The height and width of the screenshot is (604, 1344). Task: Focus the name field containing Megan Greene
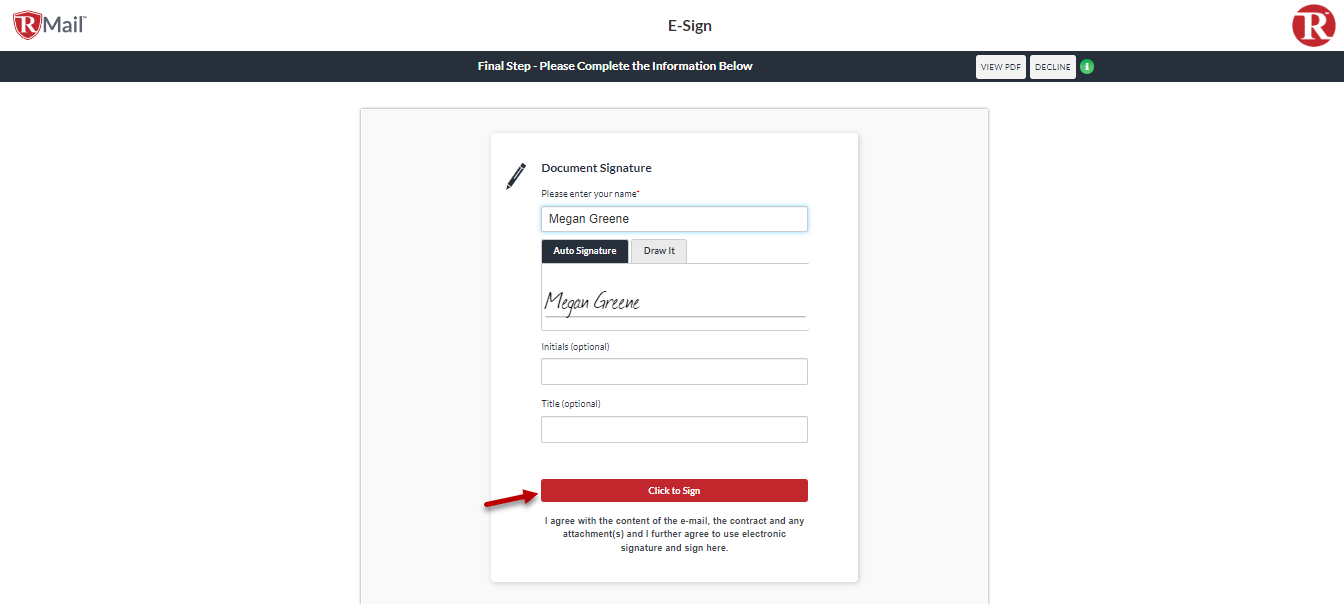674,219
